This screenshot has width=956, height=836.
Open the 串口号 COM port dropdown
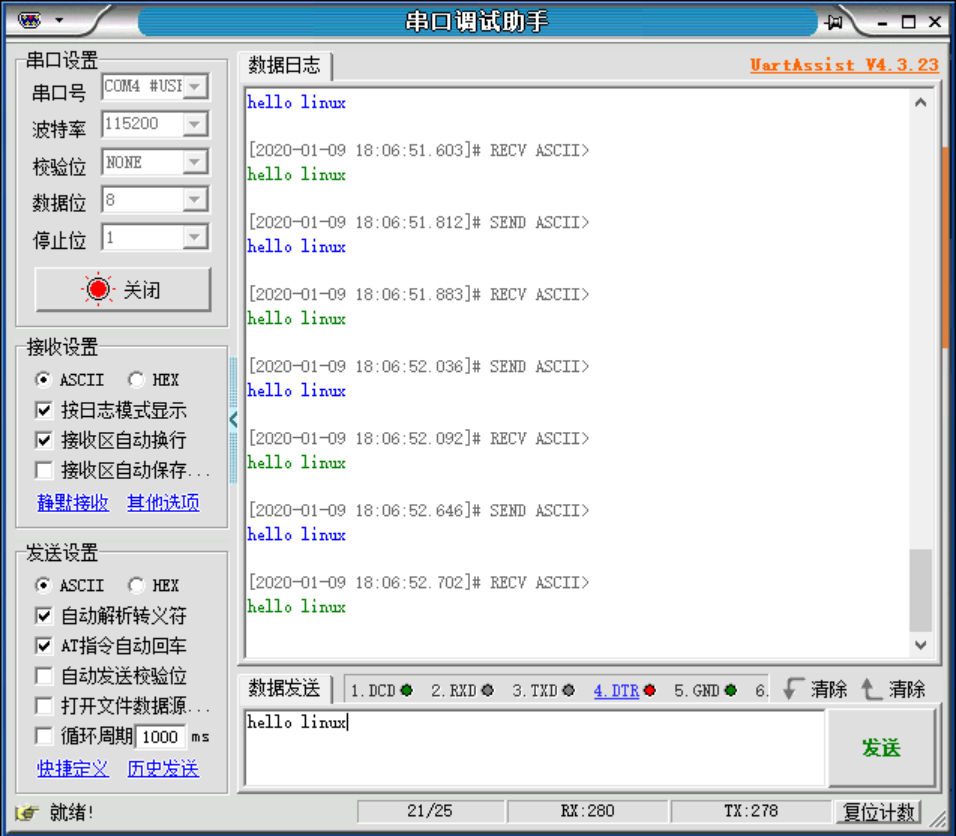pyautogui.click(x=197, y=87)
